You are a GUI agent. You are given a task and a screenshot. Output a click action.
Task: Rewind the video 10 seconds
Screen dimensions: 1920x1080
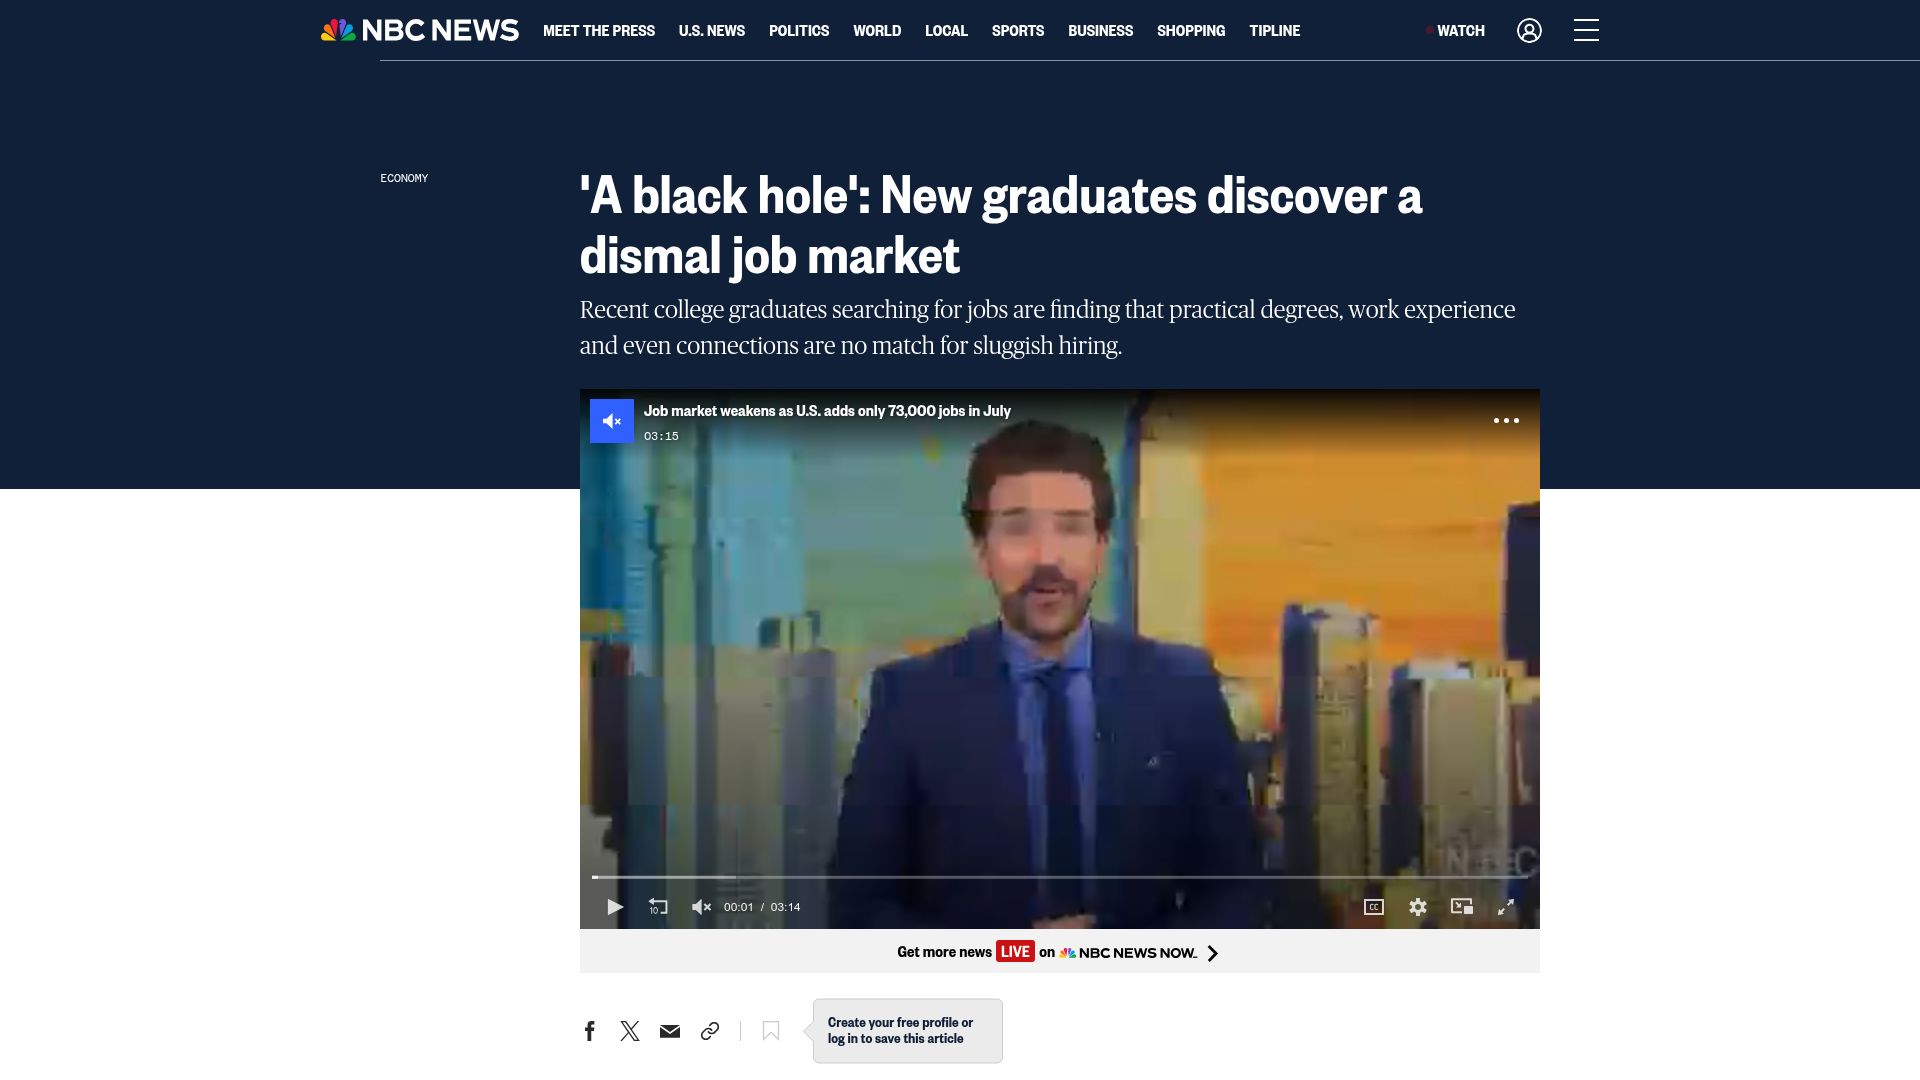(x=658, y=907)
